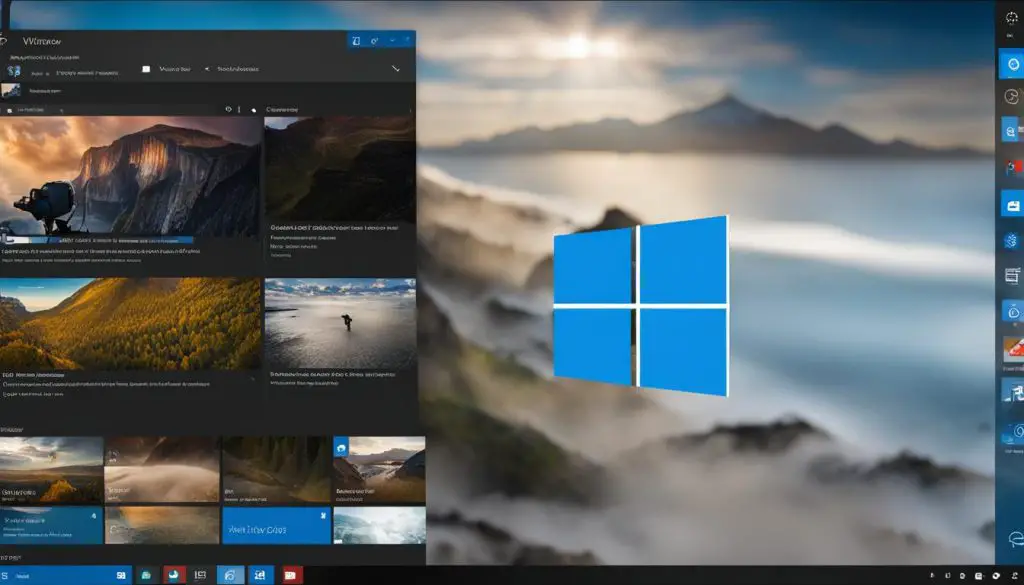Expand the chevron at the far right of the header
This screenshot has height=585, width=1024.
[x=396, y=68]
